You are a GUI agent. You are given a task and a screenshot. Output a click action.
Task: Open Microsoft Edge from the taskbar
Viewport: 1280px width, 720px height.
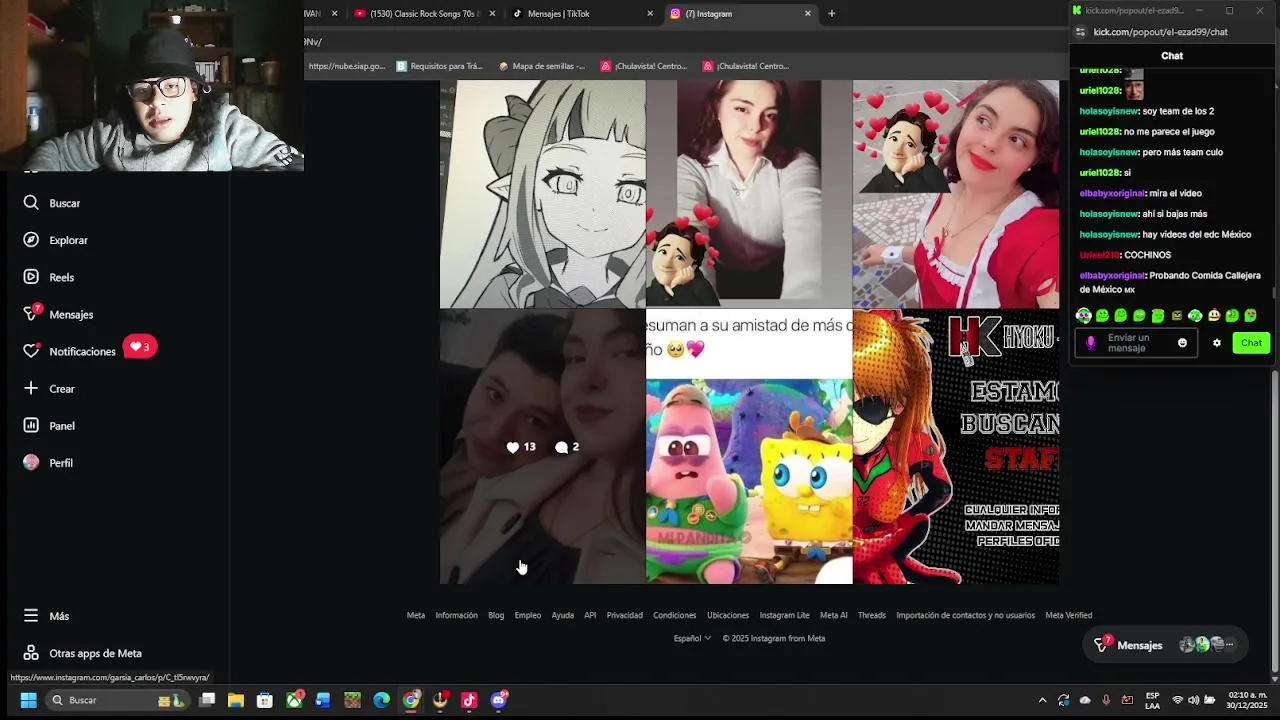click(x=382, y=700)
